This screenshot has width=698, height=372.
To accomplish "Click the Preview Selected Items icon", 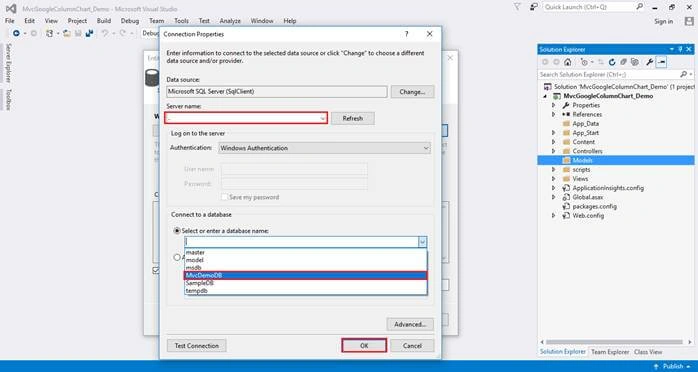I will [x=661, y=62].
